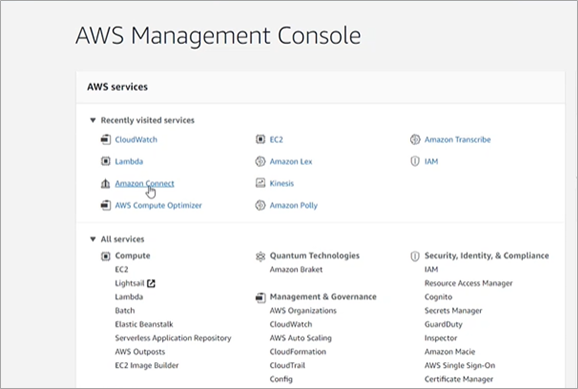Open CloudWatch from recently visited services

point(136,140)
